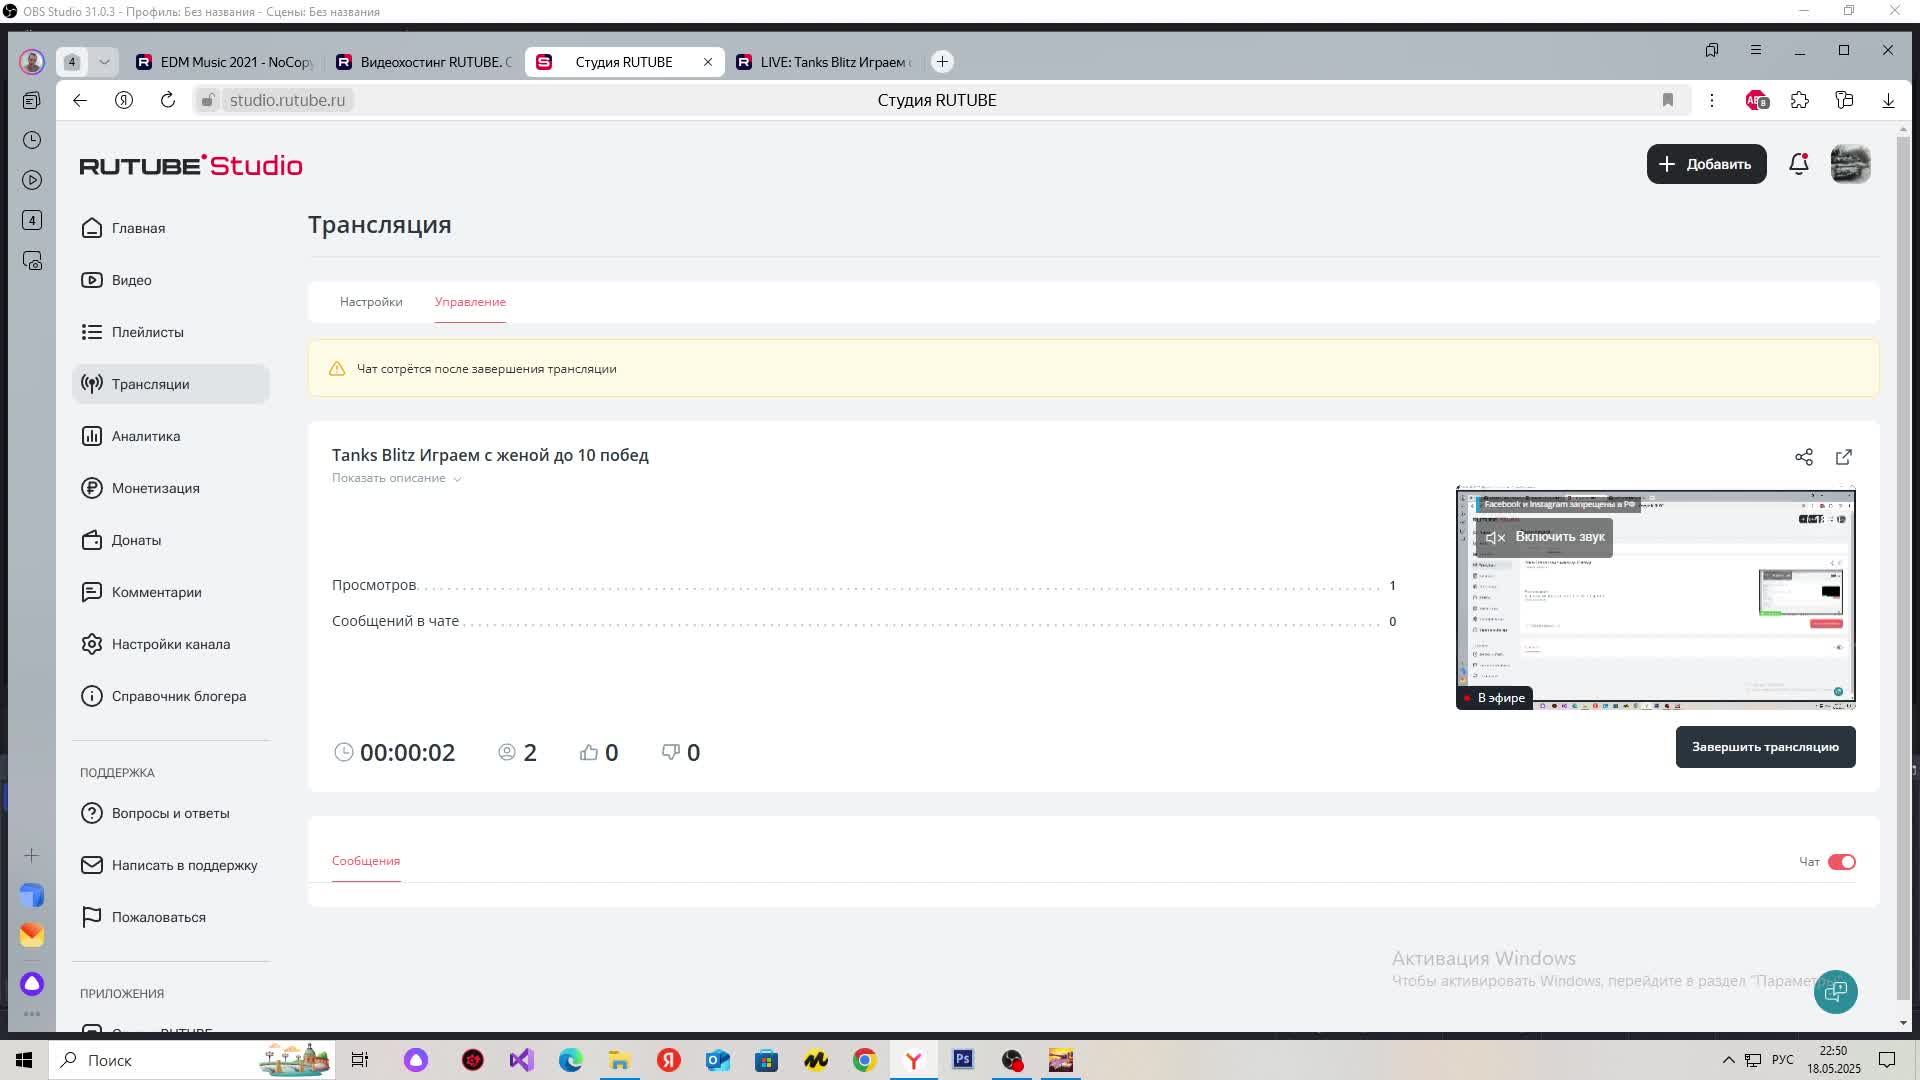This screenshot has width=1920, height=1080.
Task: Open a new browser tab
Action: click(x=942, y=62)
